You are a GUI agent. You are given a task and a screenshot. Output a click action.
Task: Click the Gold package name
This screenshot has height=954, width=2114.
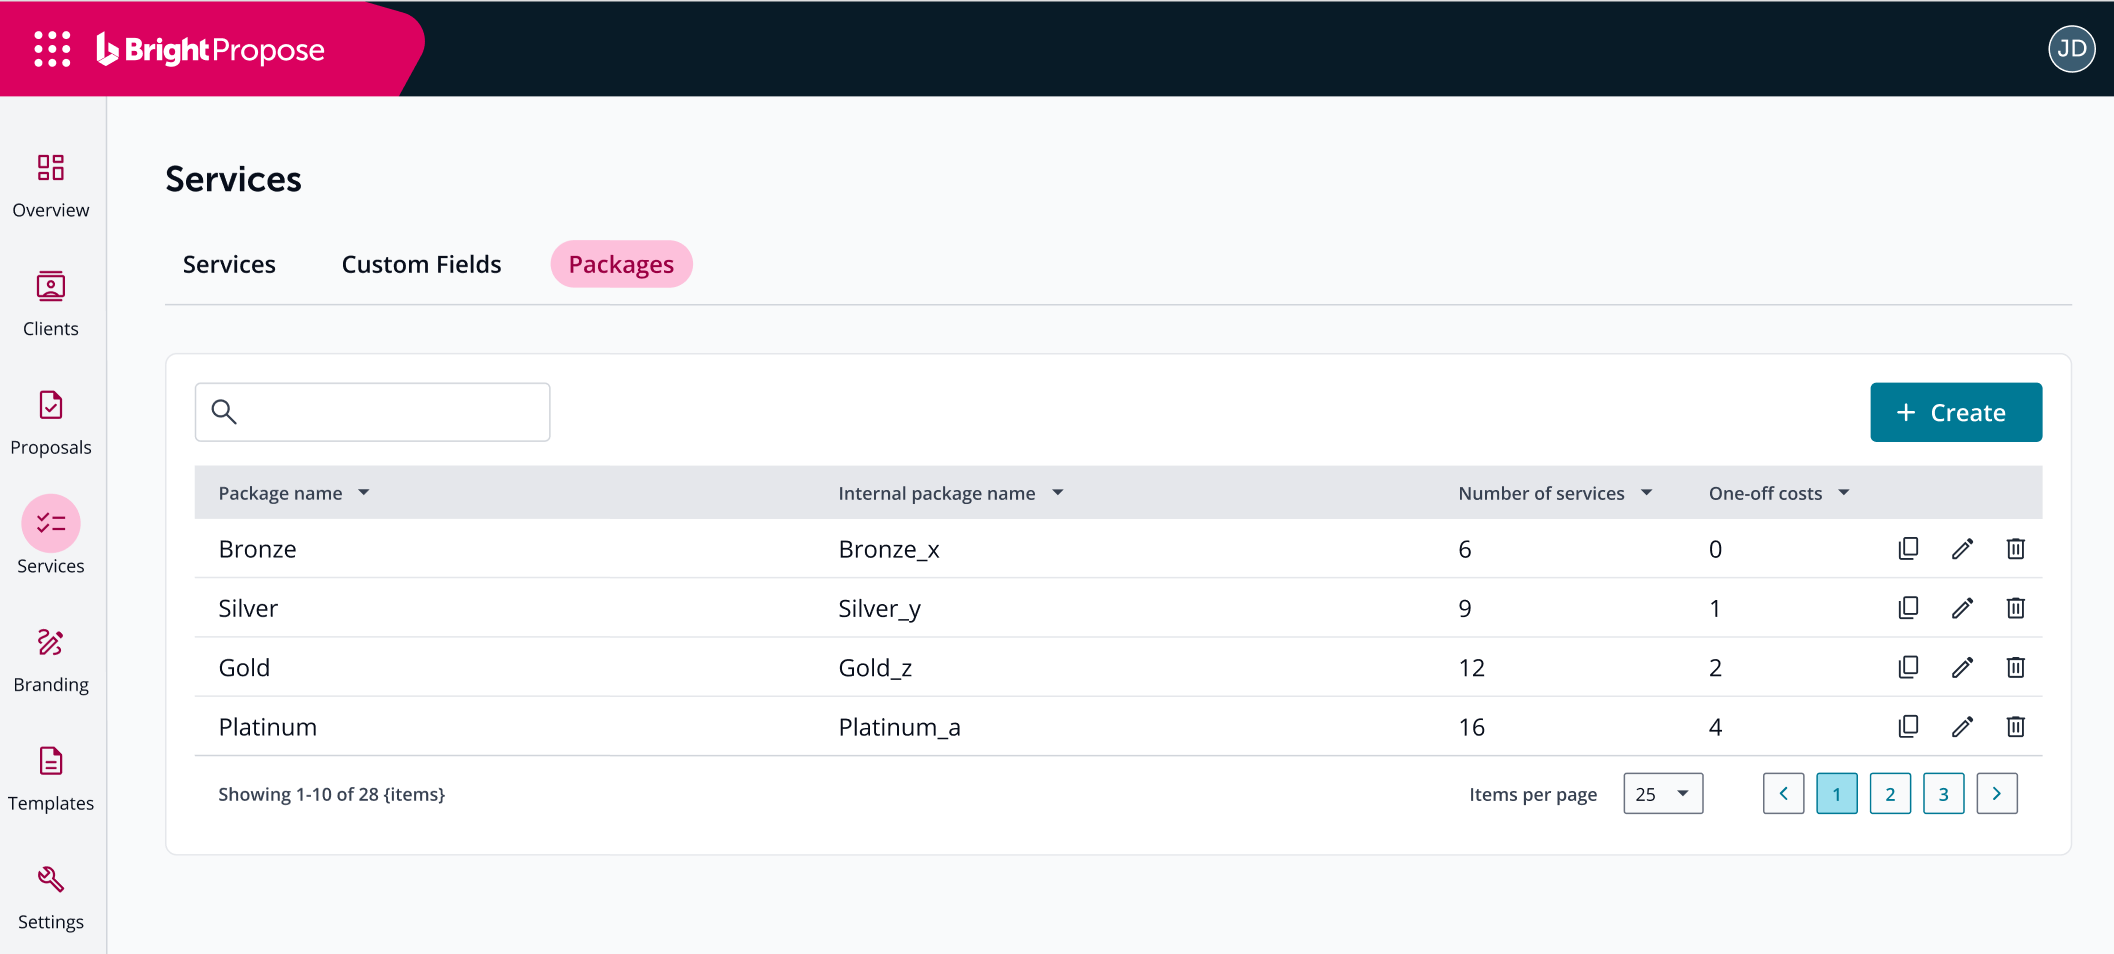coord(244,667)
